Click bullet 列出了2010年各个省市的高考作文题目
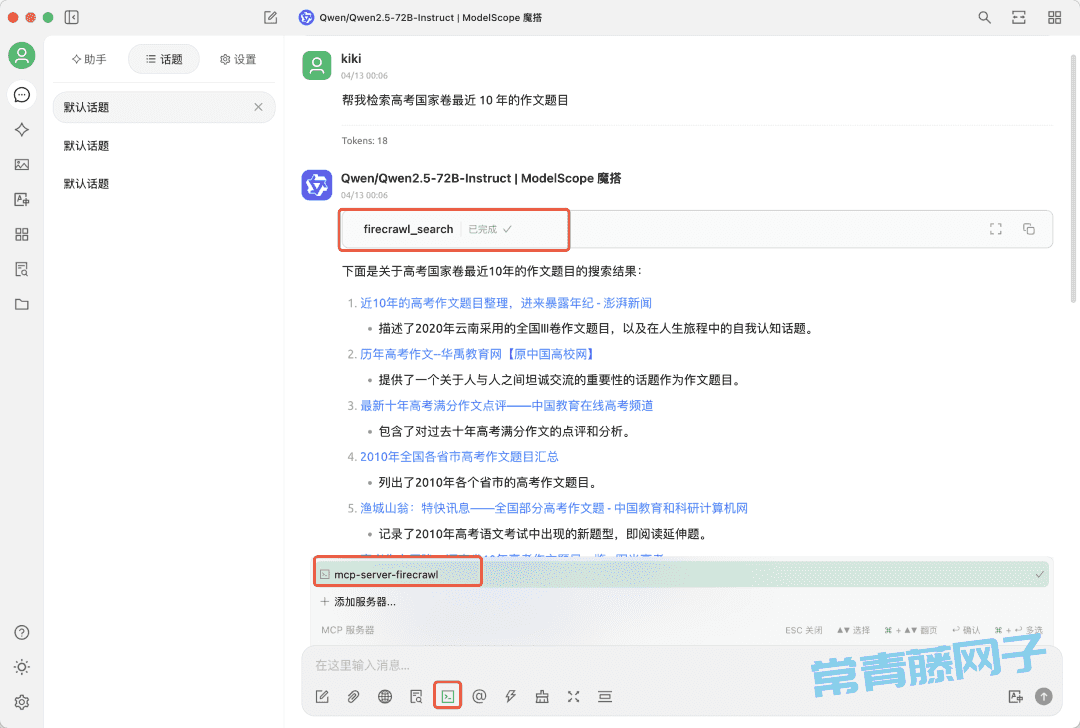The width and height of the screenshot is (1080, 728). pyautogui.click(x=488, y=483)
